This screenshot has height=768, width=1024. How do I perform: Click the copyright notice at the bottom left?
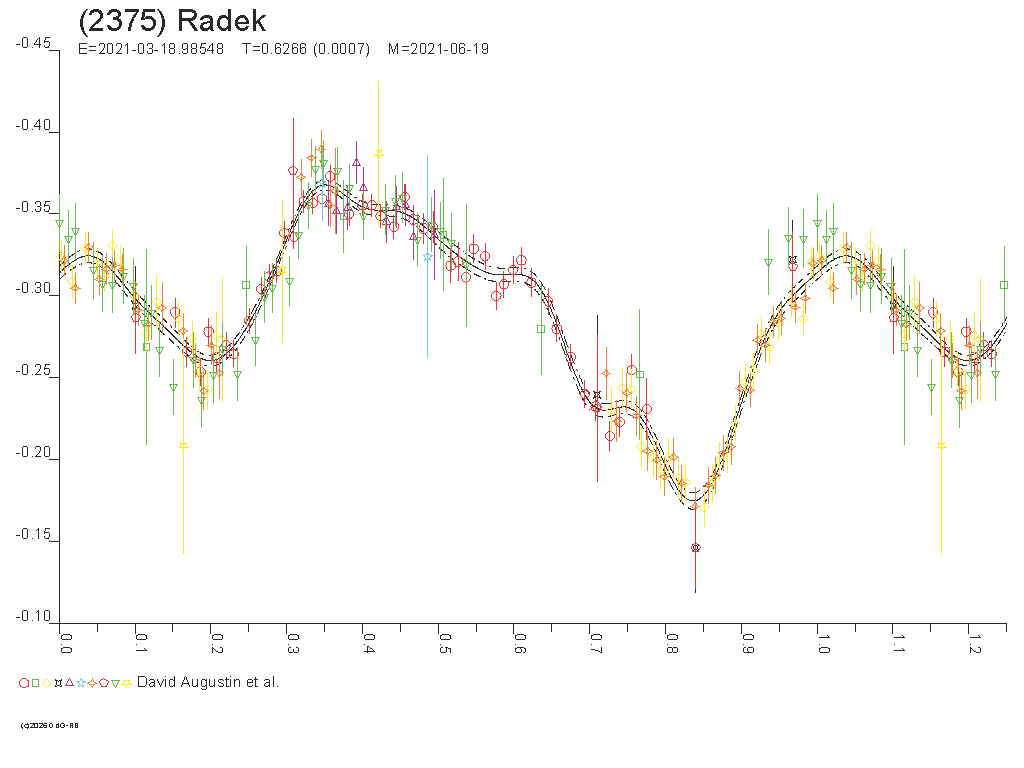point(50,726)
